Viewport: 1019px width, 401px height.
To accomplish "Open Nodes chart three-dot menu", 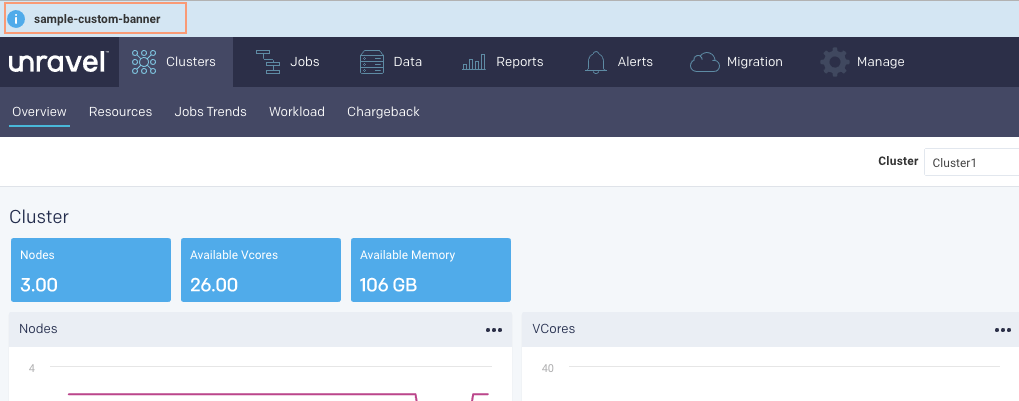I will [x=493, y=329].
